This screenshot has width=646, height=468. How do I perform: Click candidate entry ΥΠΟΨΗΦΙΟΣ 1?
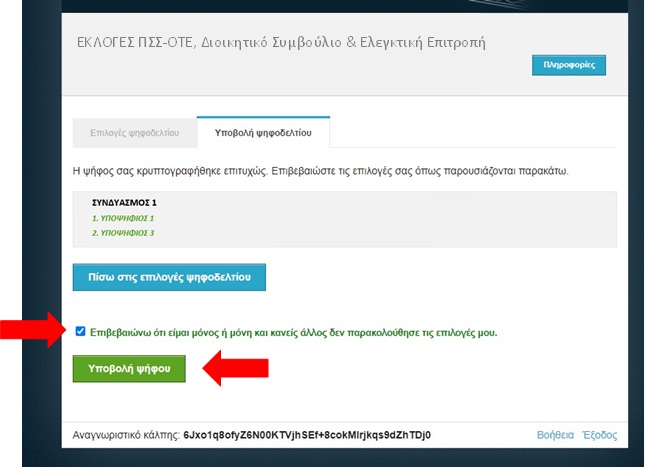(x=123, y=218)
